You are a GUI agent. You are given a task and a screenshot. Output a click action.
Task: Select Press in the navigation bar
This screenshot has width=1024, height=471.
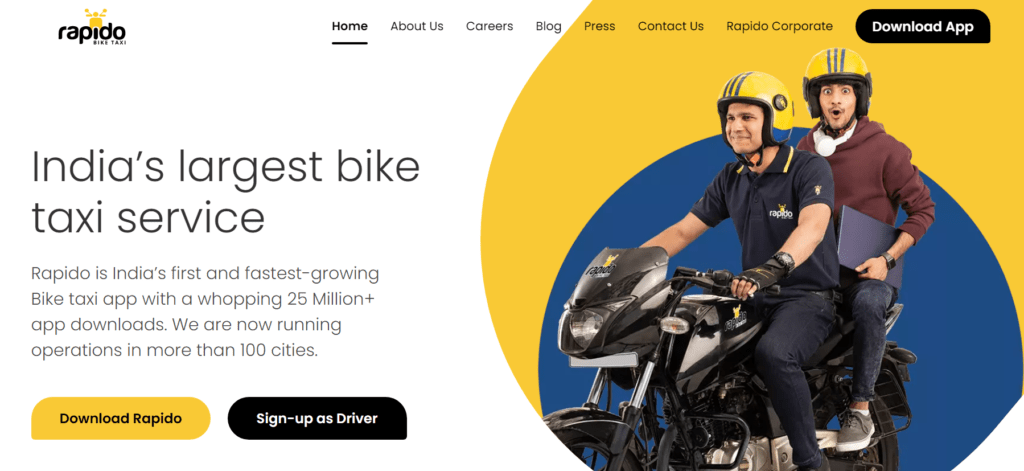pos(600,26)
